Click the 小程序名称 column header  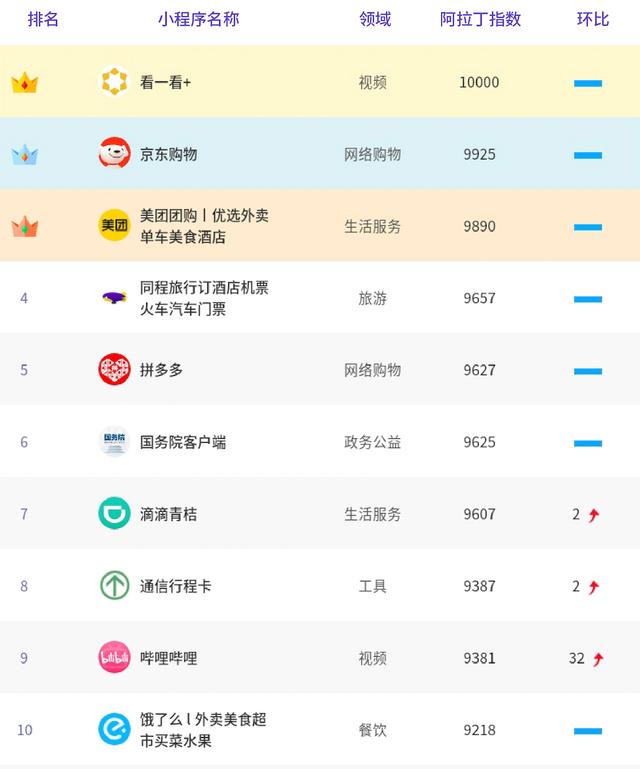[x=198, y=20]
